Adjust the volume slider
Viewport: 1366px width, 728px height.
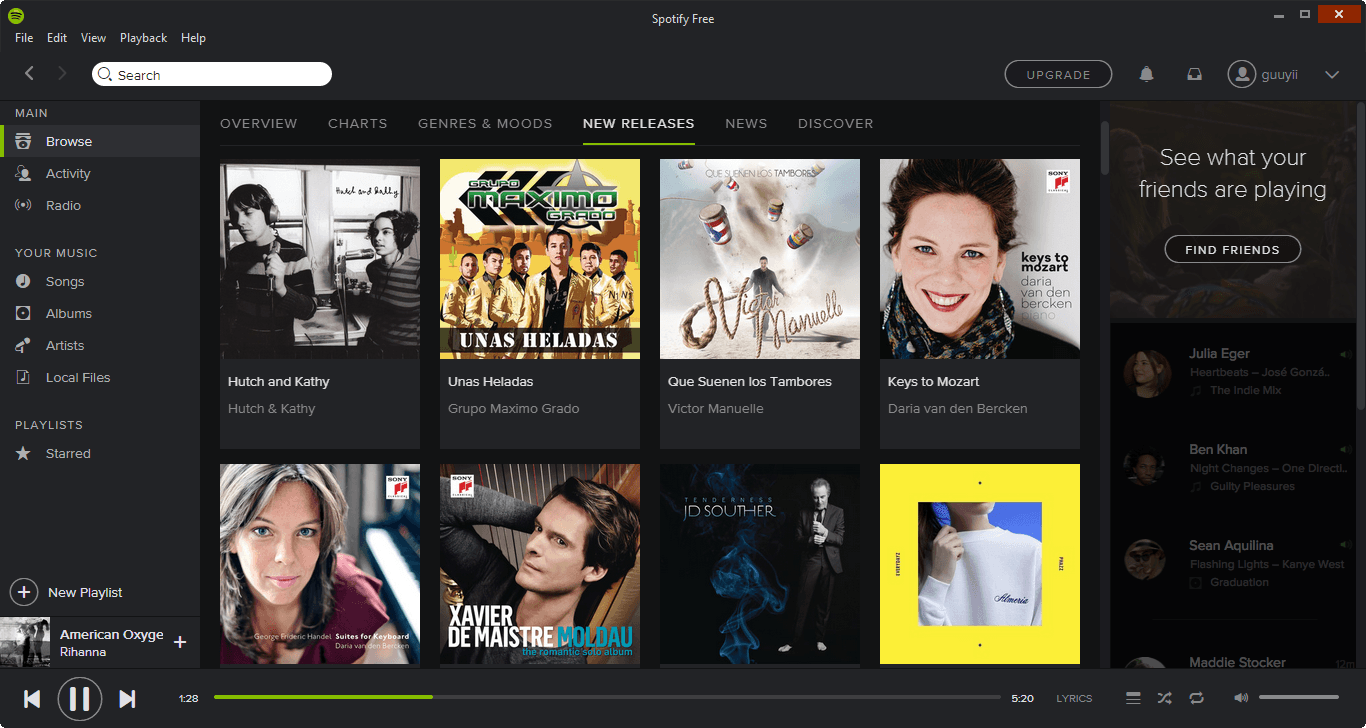tap(1299, 697)
